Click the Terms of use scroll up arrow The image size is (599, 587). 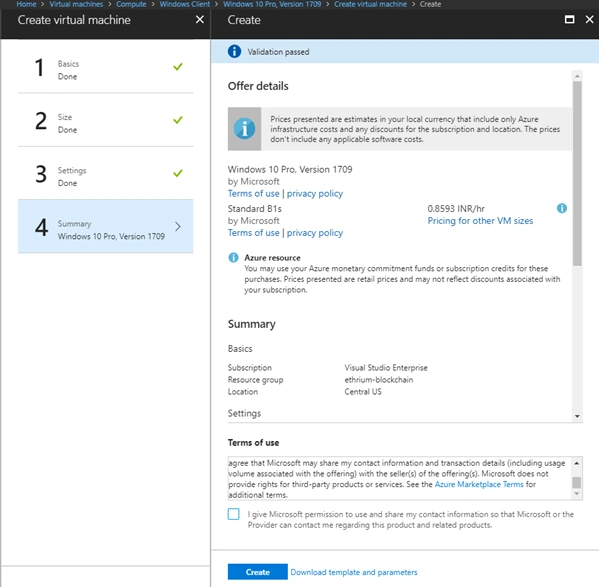click(x=576, y=463)
